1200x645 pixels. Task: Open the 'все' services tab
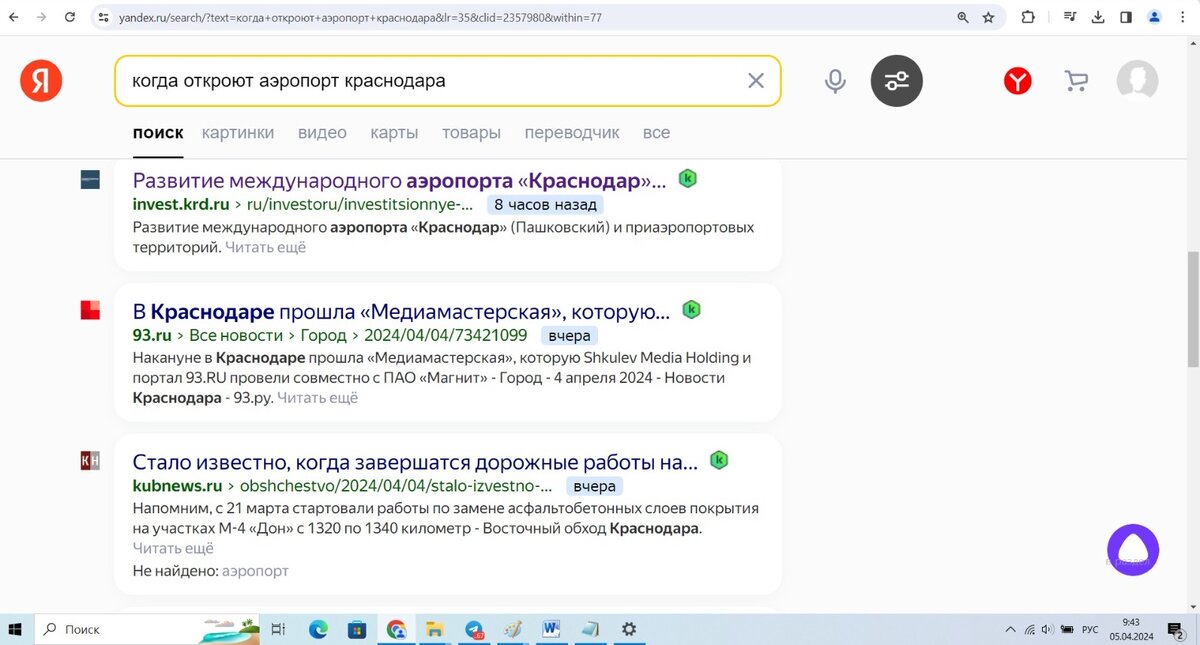656,133
